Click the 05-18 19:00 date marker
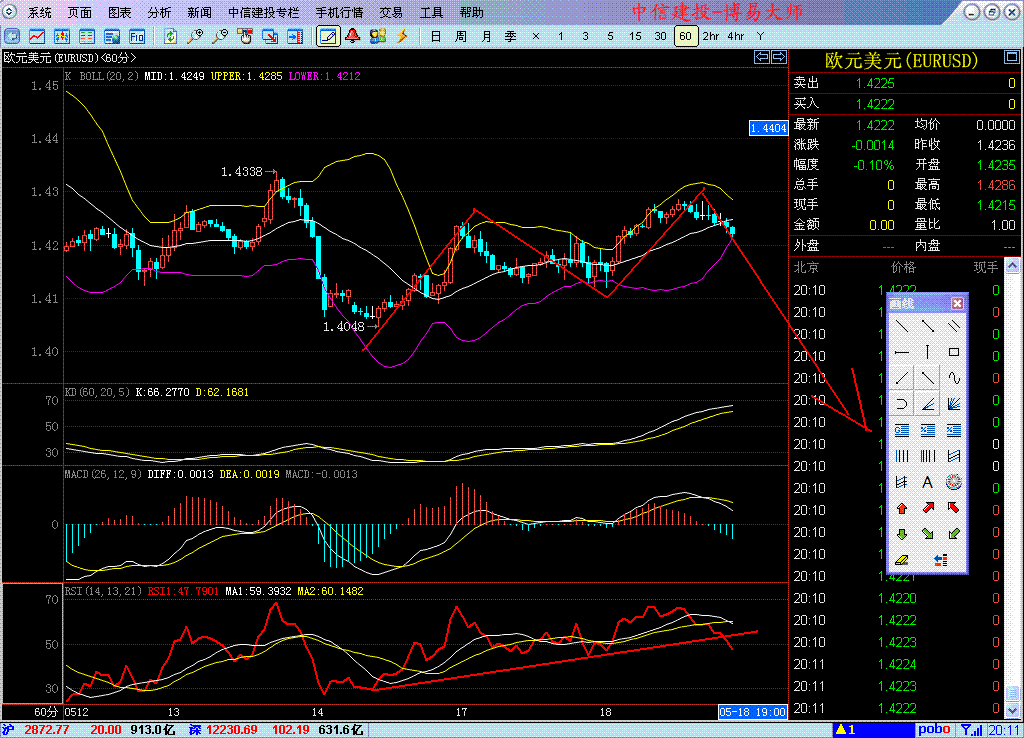 (x=752, y=712)
